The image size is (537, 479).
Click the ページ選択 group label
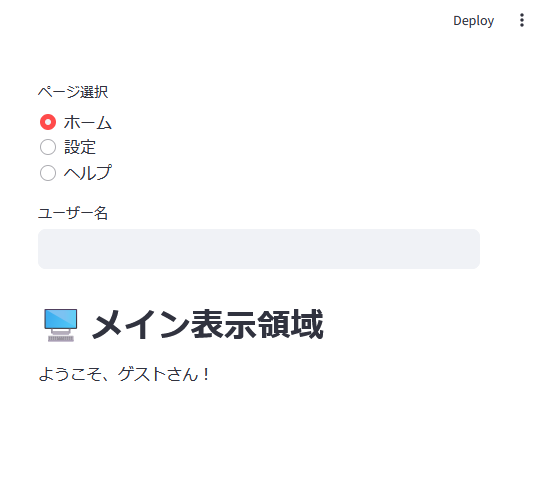point(73,92)
